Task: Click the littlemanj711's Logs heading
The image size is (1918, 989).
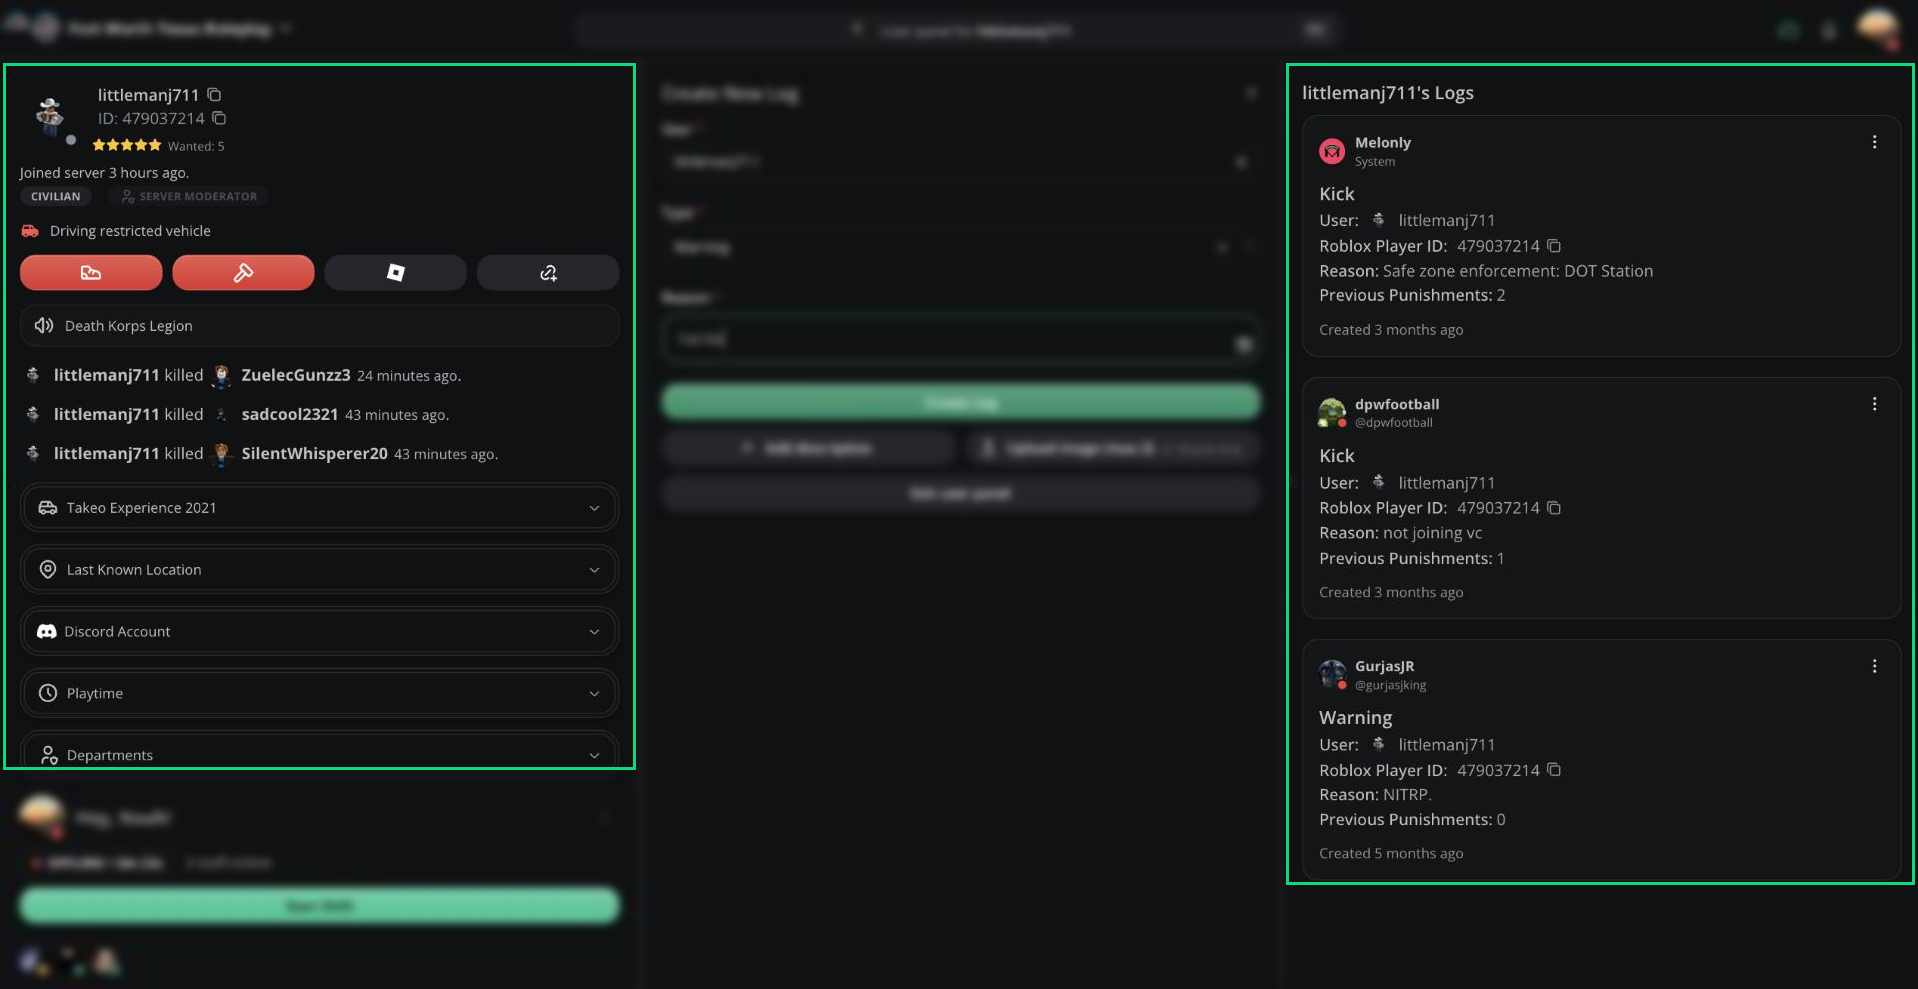Action: pos(1387,92)
